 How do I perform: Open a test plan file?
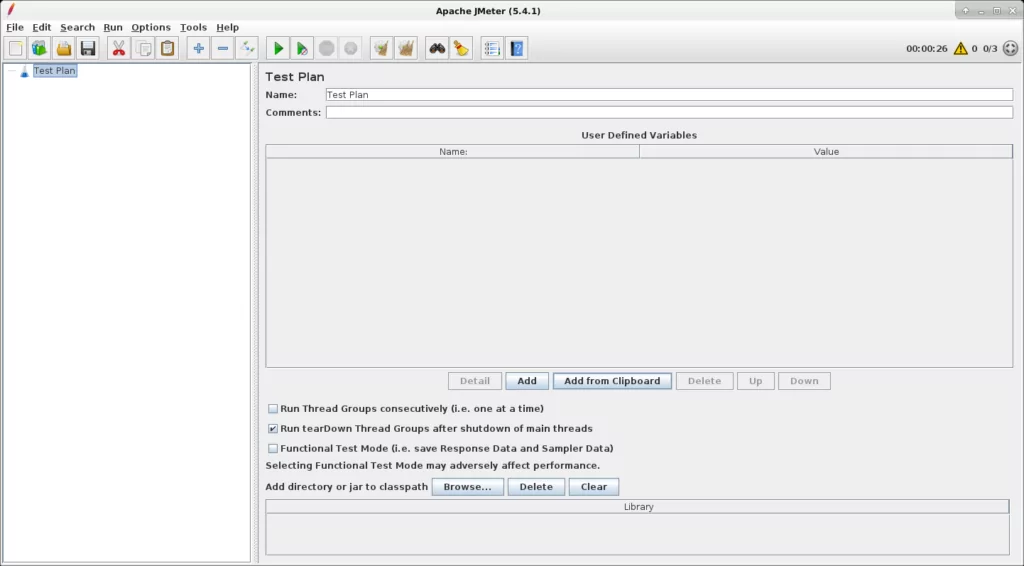63,48
